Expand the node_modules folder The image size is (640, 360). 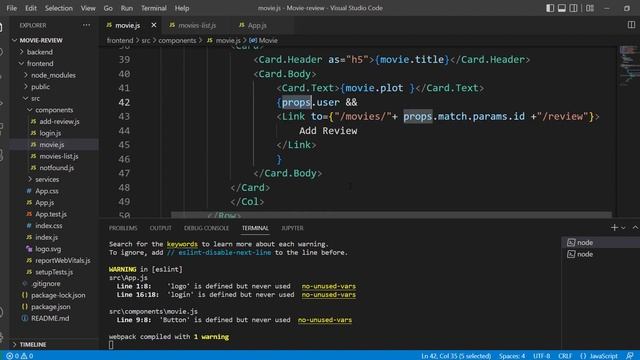[54, 75]
